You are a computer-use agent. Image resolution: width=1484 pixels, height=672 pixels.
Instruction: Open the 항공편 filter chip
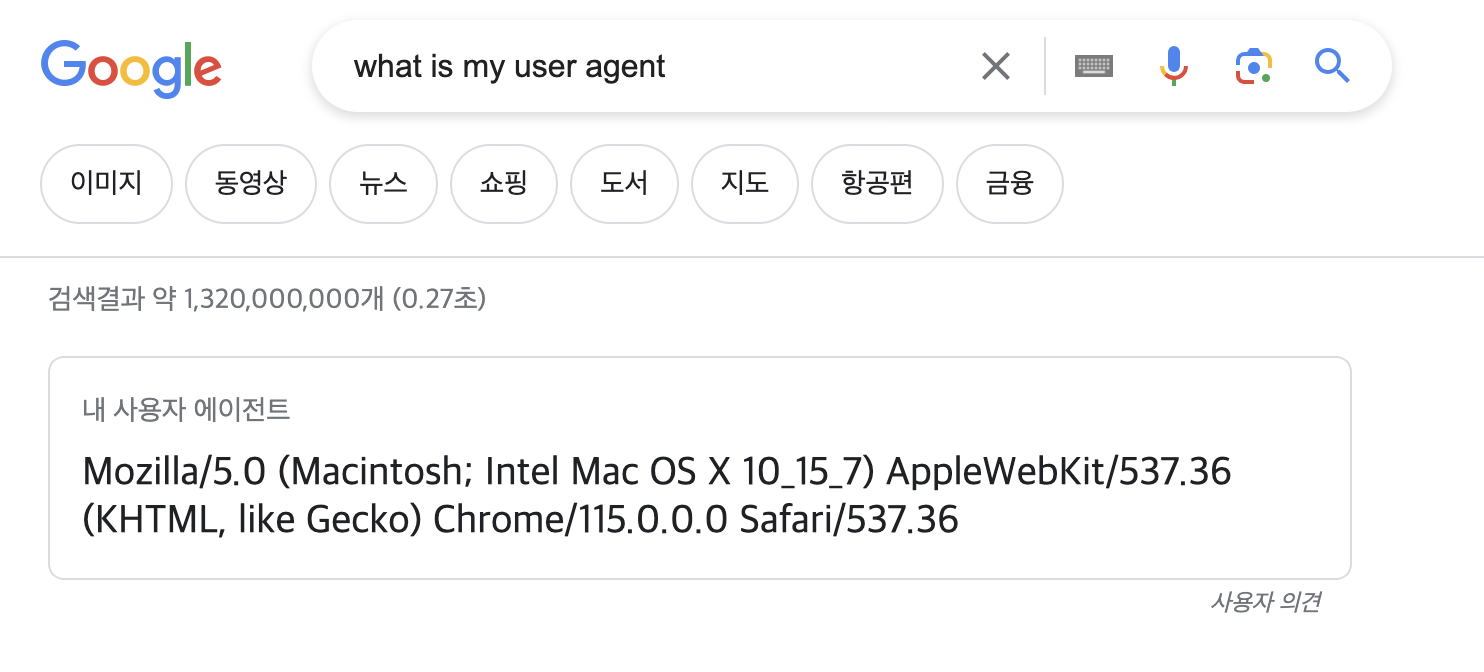tap(877, 184)
